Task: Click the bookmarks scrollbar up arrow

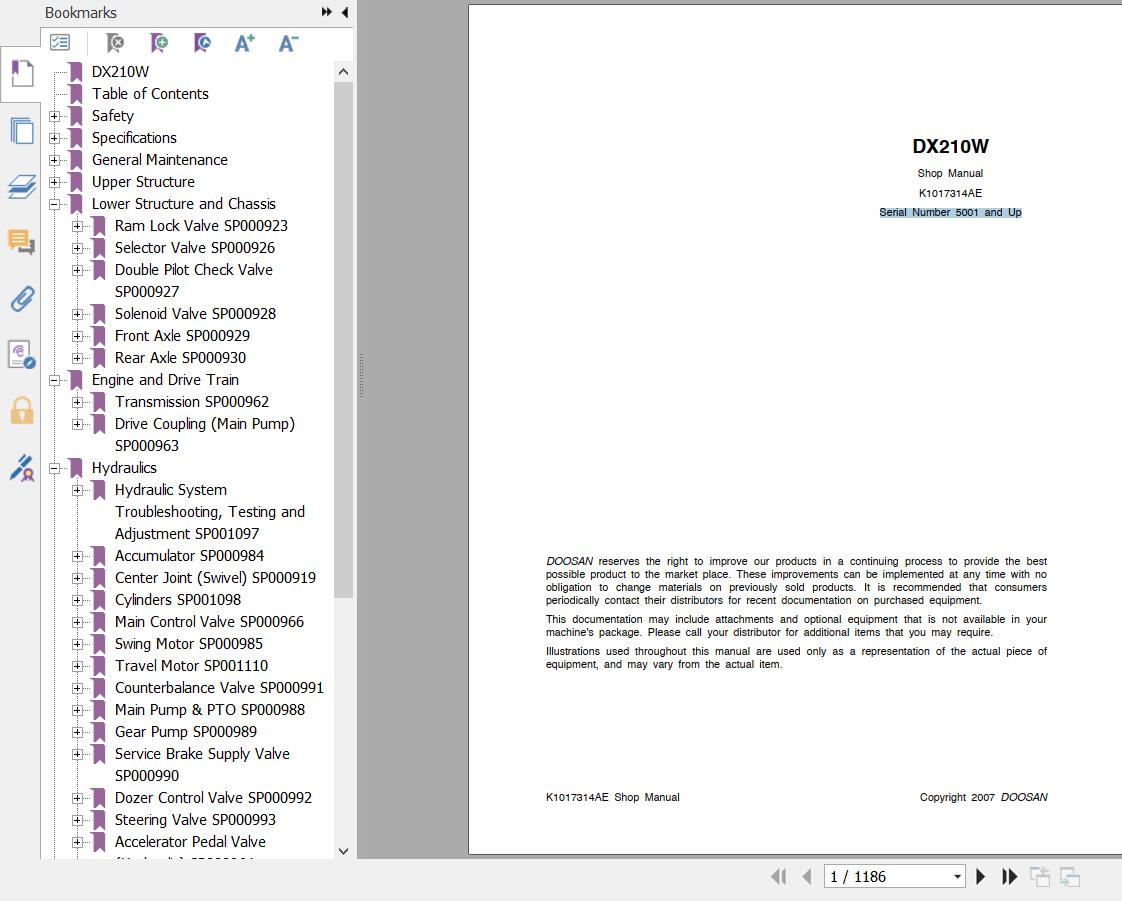Action: 343,72
